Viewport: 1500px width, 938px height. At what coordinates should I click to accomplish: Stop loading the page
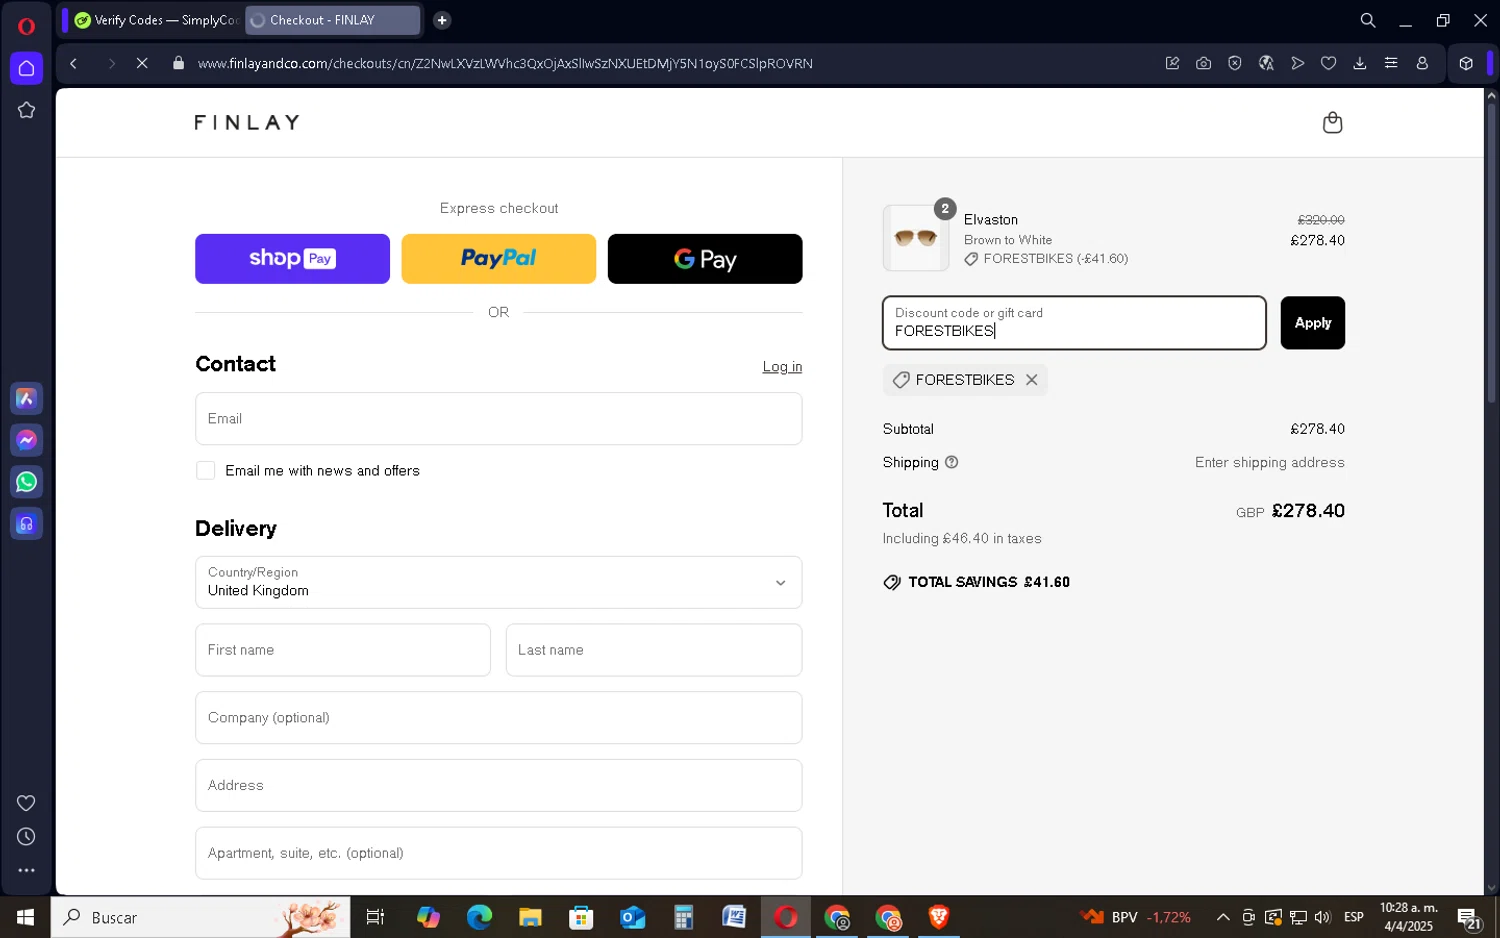[142, 63]
